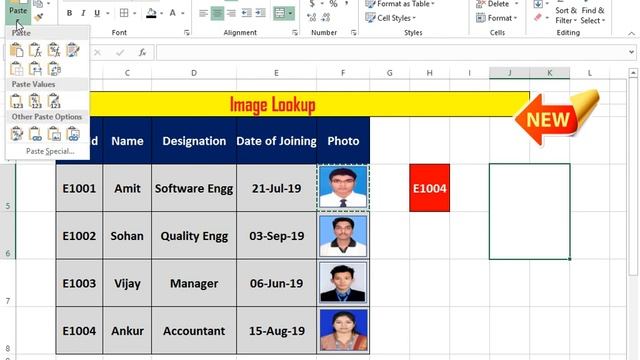Viewport: 640px width, 360px height.
Task: Toggle Italic formatting
Action: (x=83, y=13)
